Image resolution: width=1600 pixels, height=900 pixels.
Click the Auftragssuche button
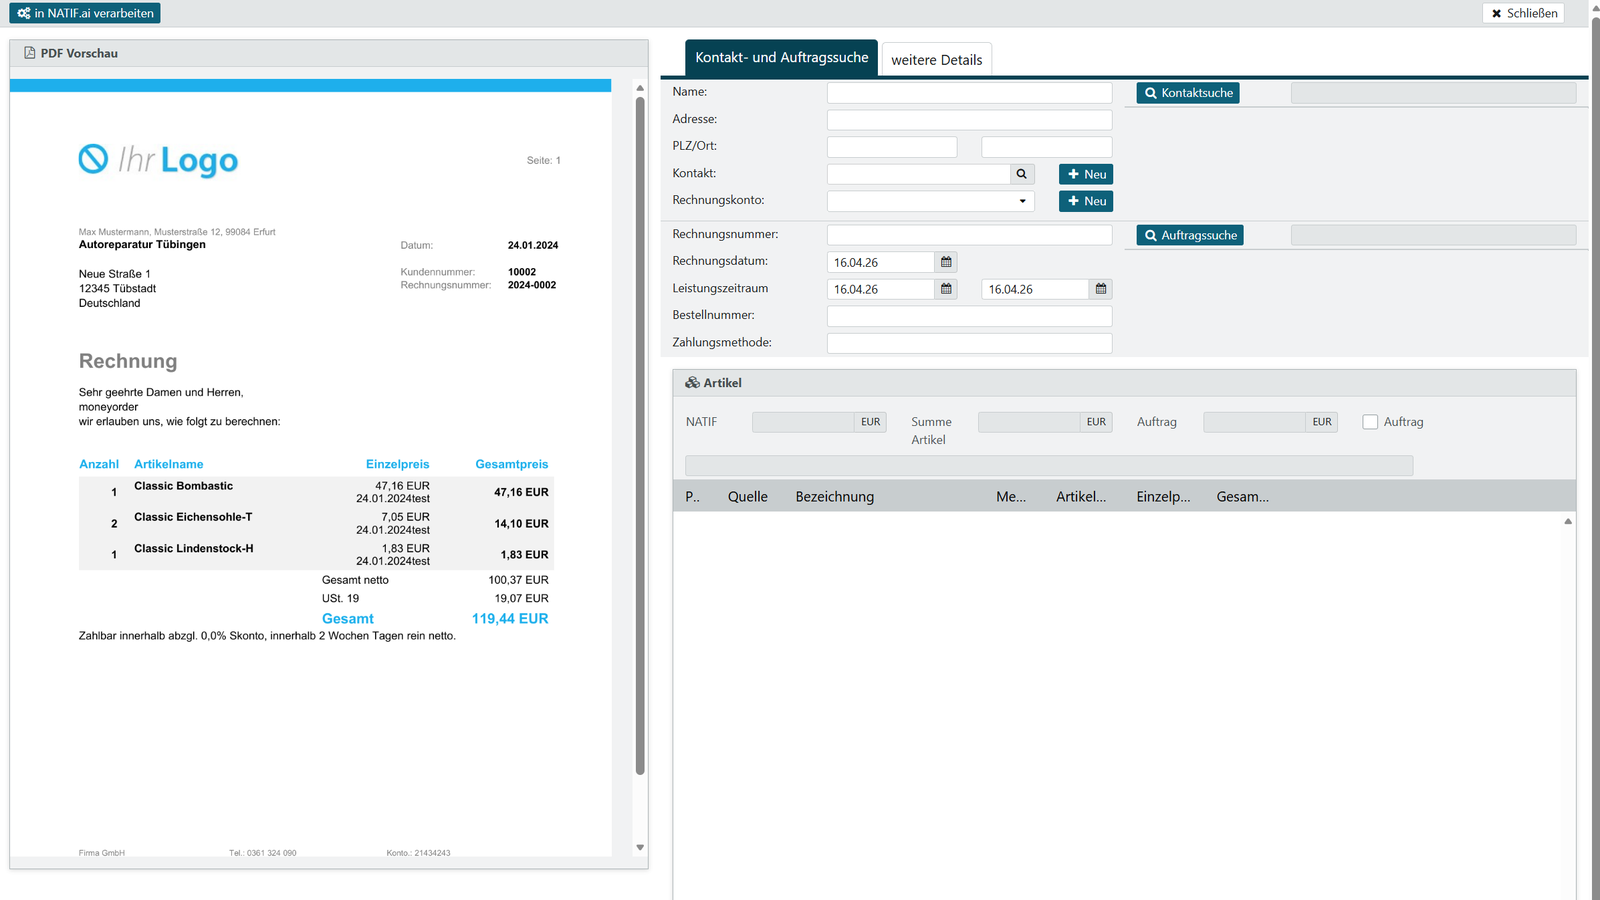[1190, 235]
